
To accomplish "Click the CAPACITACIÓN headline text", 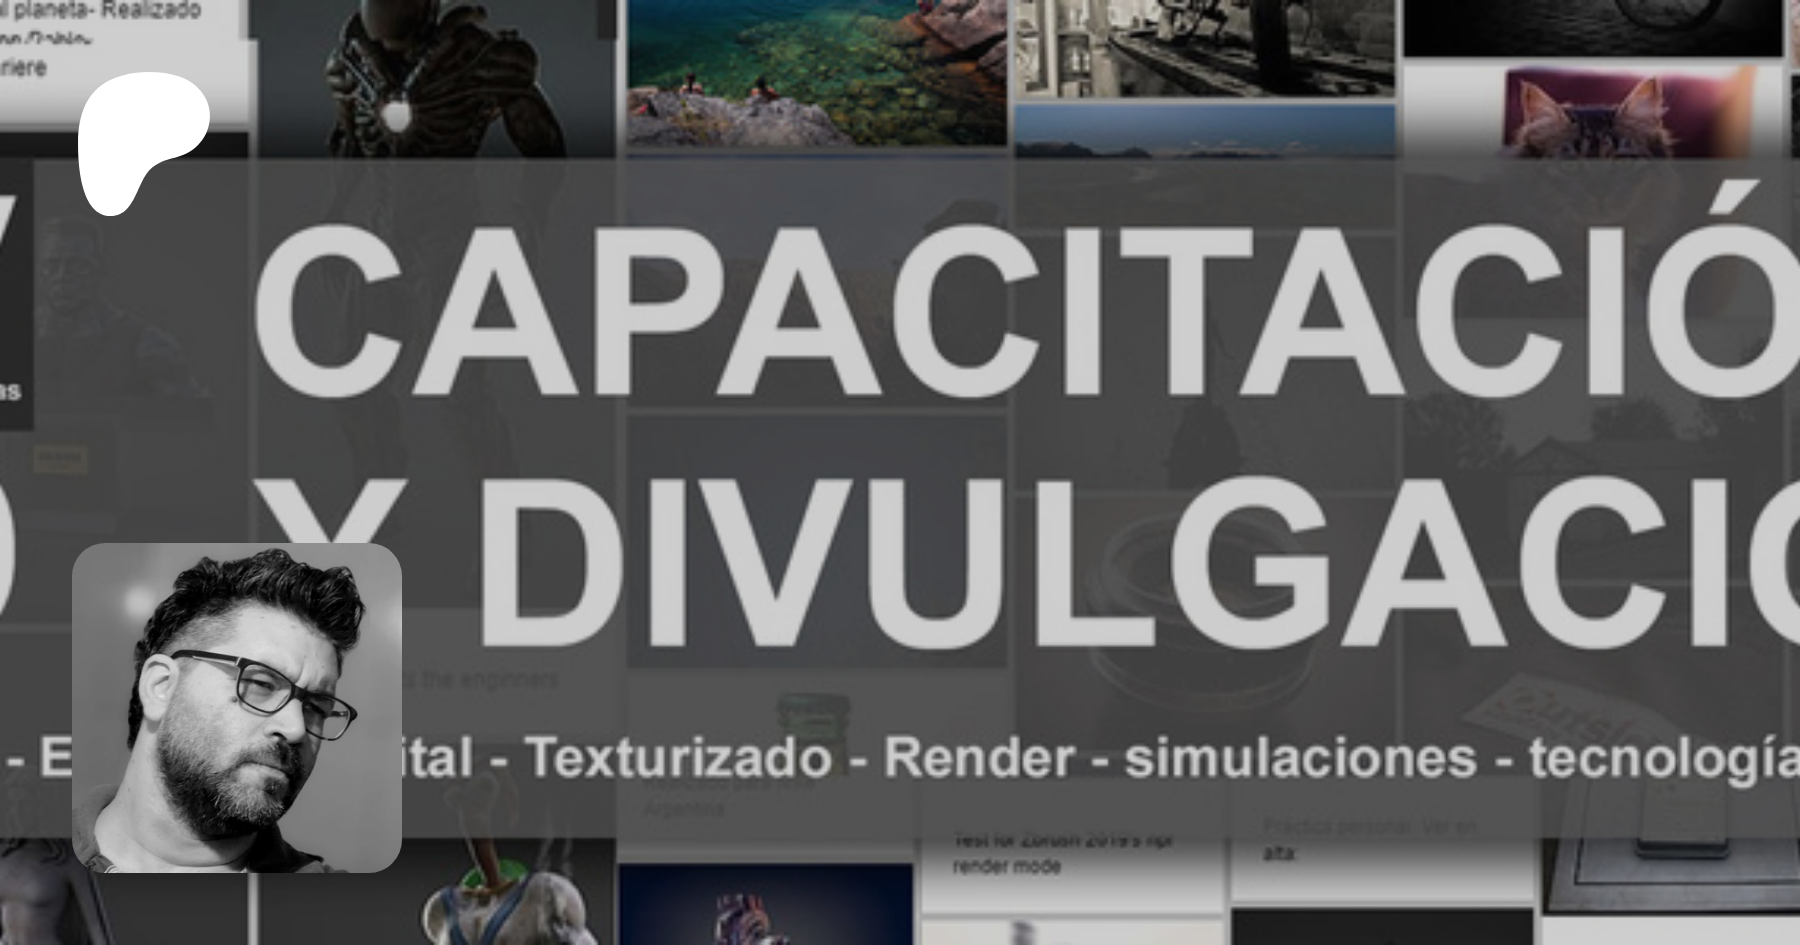I will click(x=1020, y=312).
